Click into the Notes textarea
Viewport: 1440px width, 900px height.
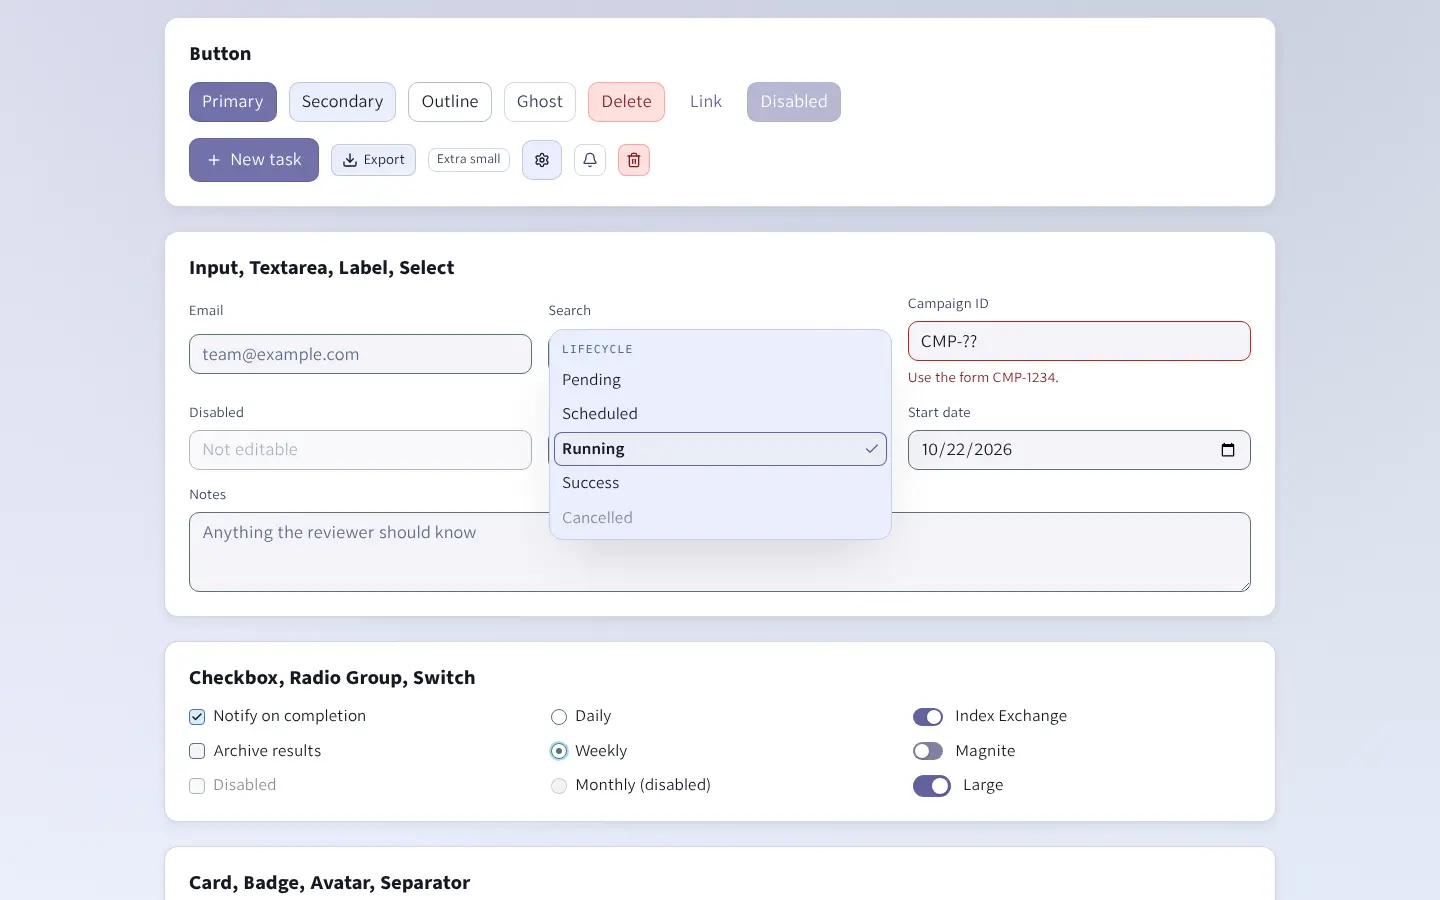point(720,552)
